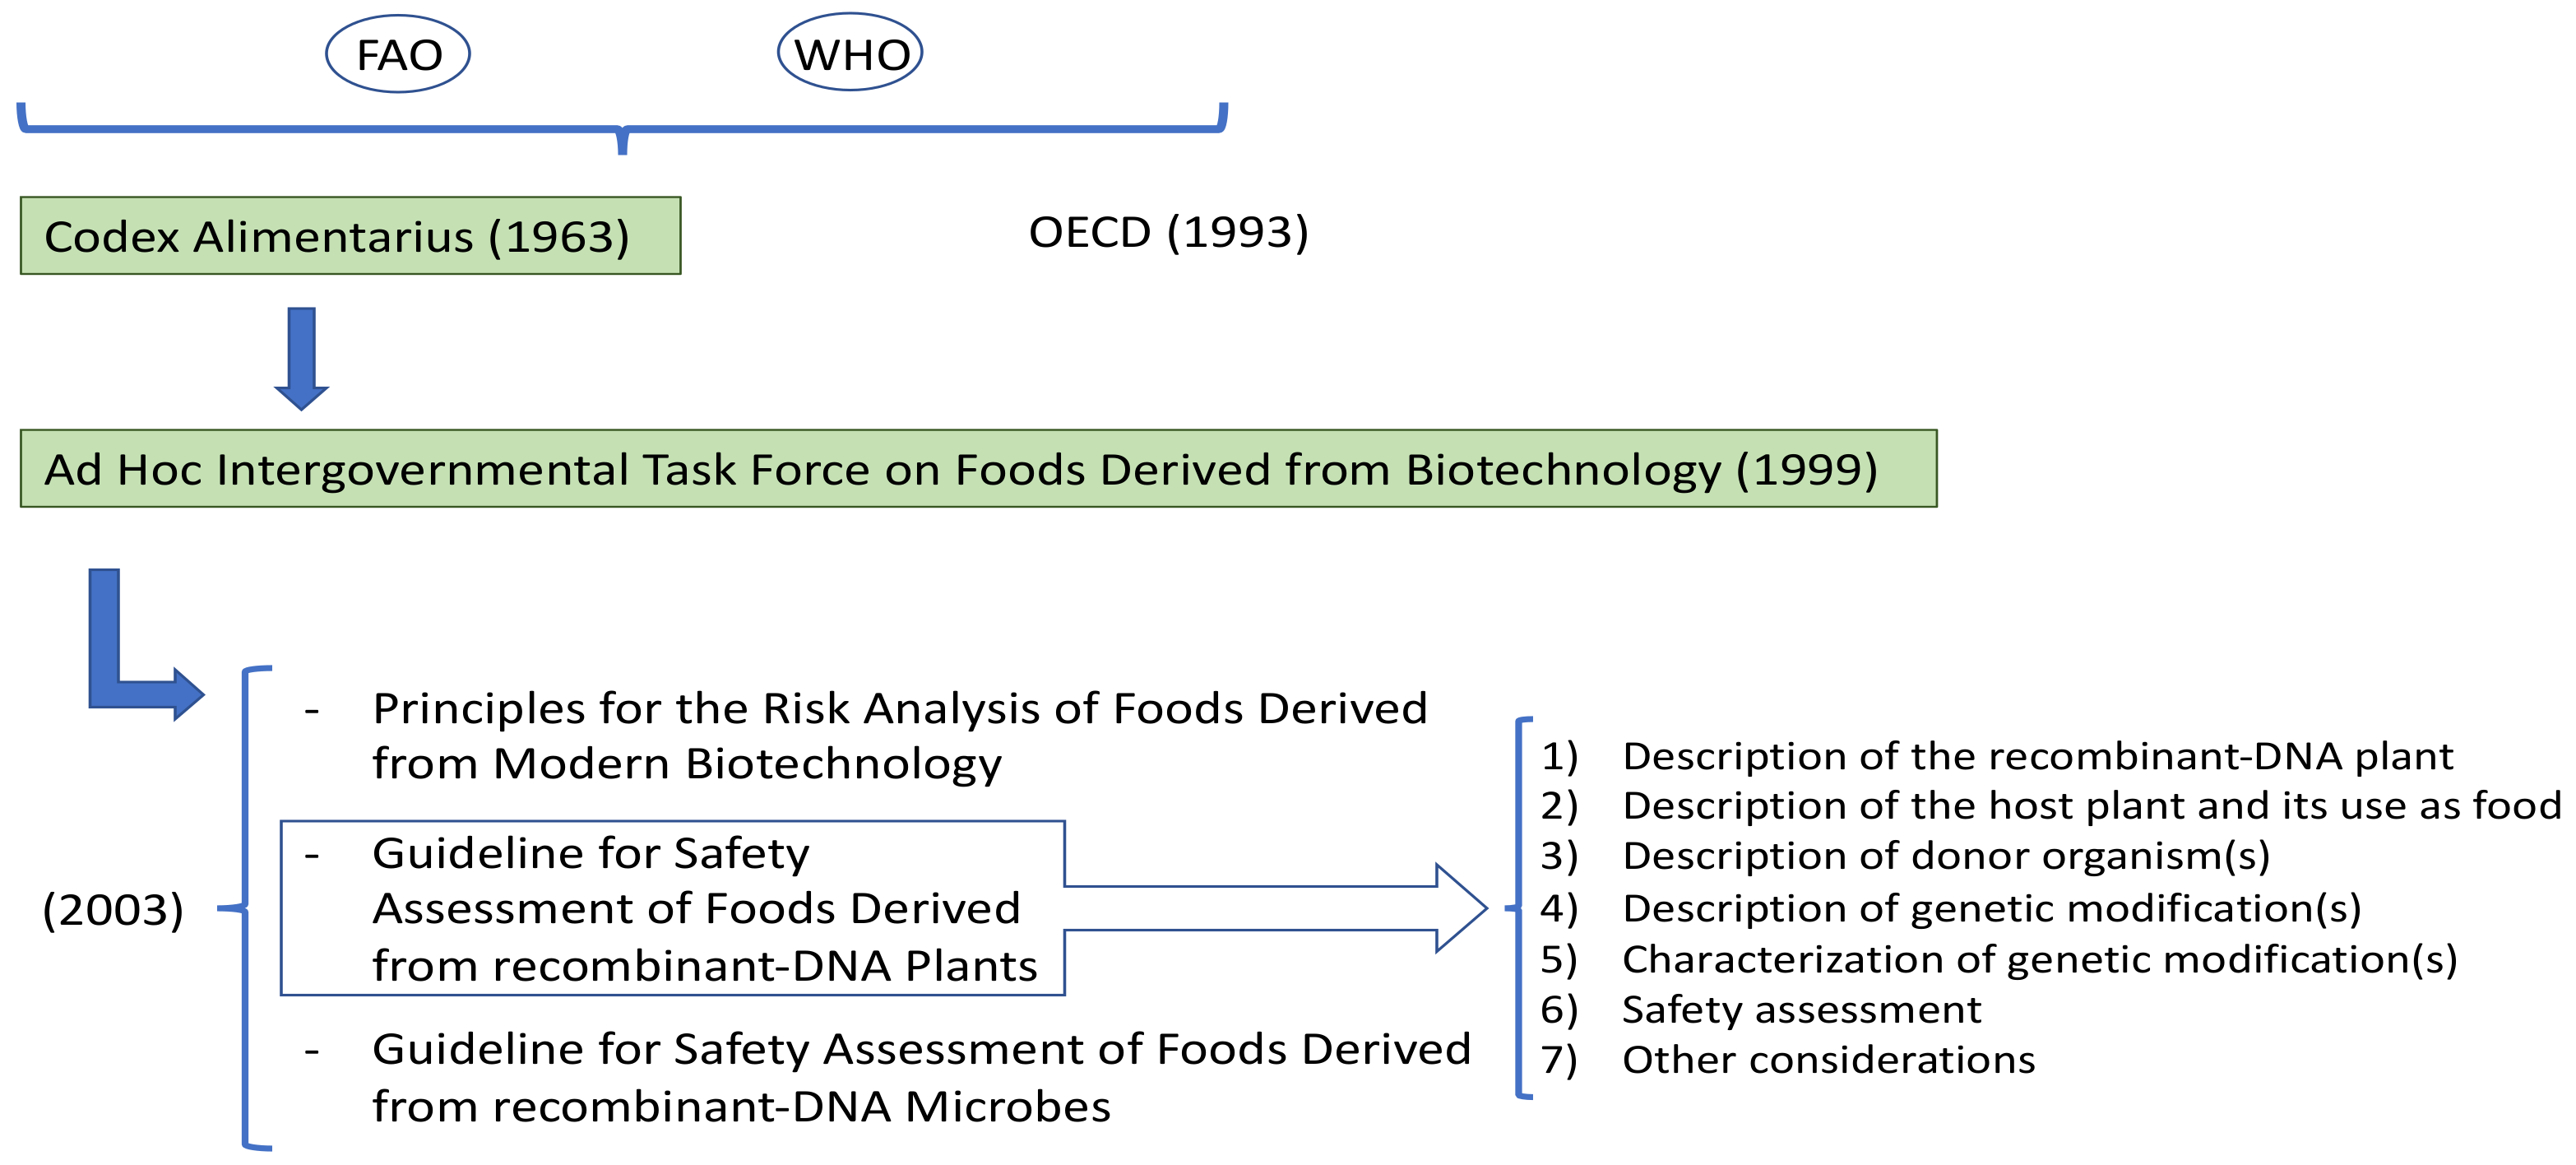Select the solid blue downward arrow

pyautogui.click(x=301, y=357)
